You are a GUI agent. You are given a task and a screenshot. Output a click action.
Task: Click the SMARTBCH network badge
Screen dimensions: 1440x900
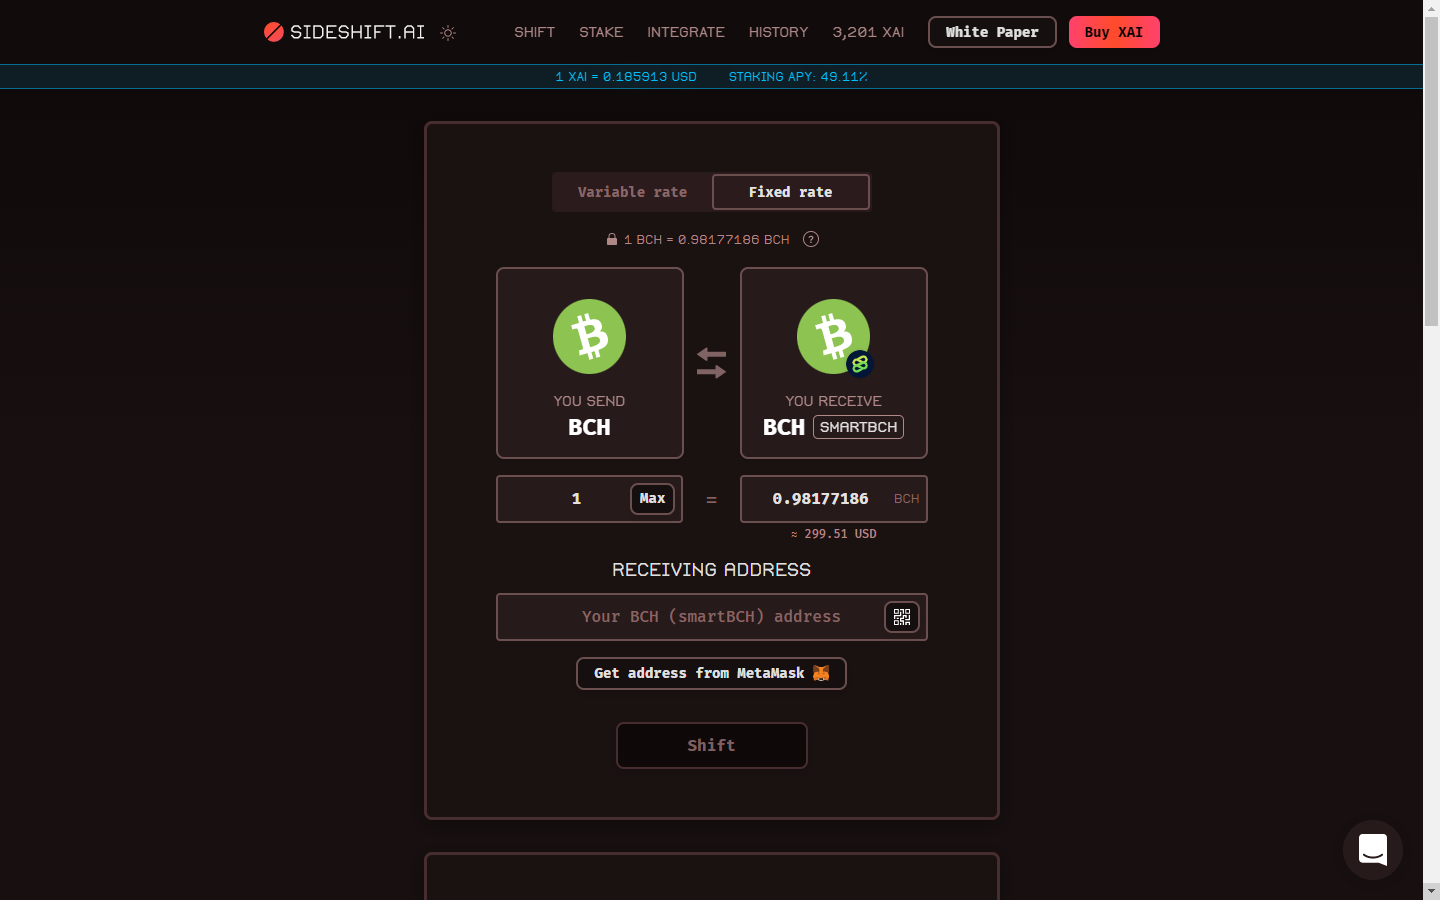[858, 427]
